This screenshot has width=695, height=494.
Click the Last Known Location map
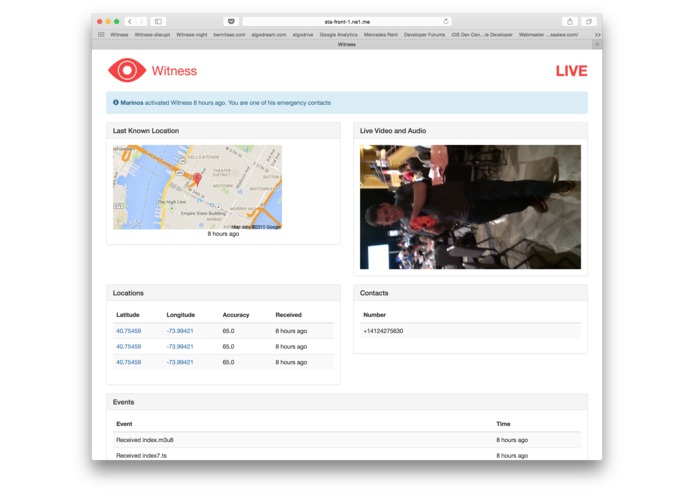click(x=197, y=187)
